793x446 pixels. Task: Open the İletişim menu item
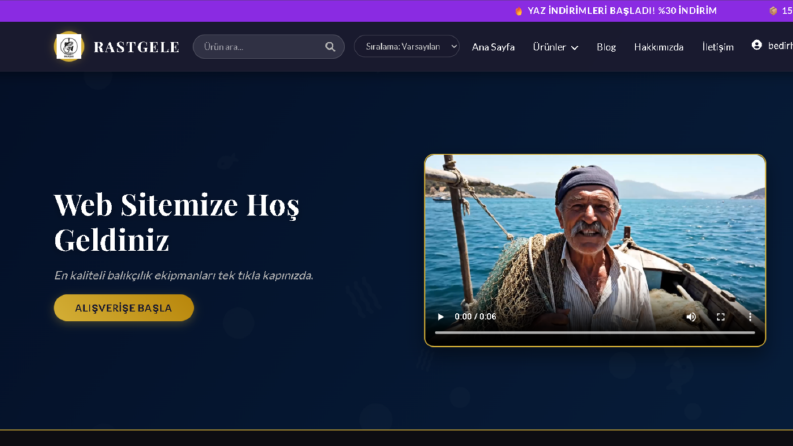click(x=717, y=47)
